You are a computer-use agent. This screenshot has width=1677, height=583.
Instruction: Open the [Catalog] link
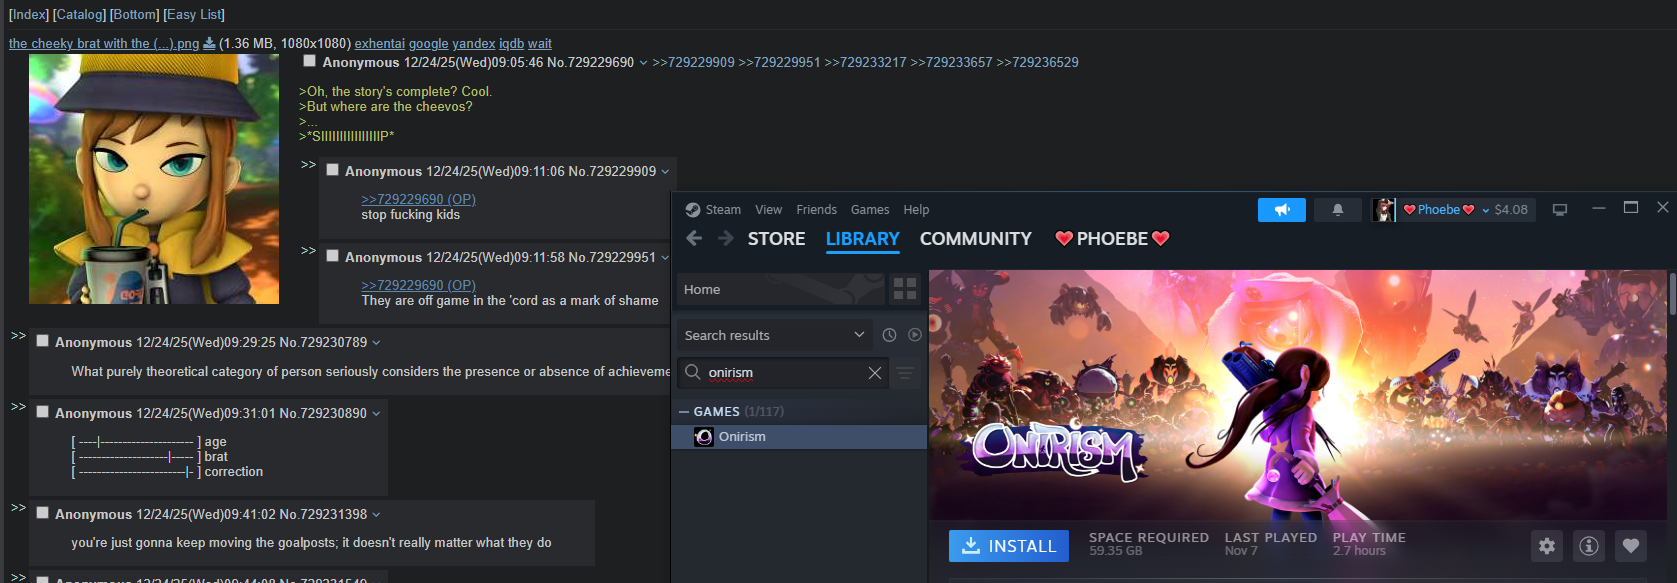click(x=79, y=14)
